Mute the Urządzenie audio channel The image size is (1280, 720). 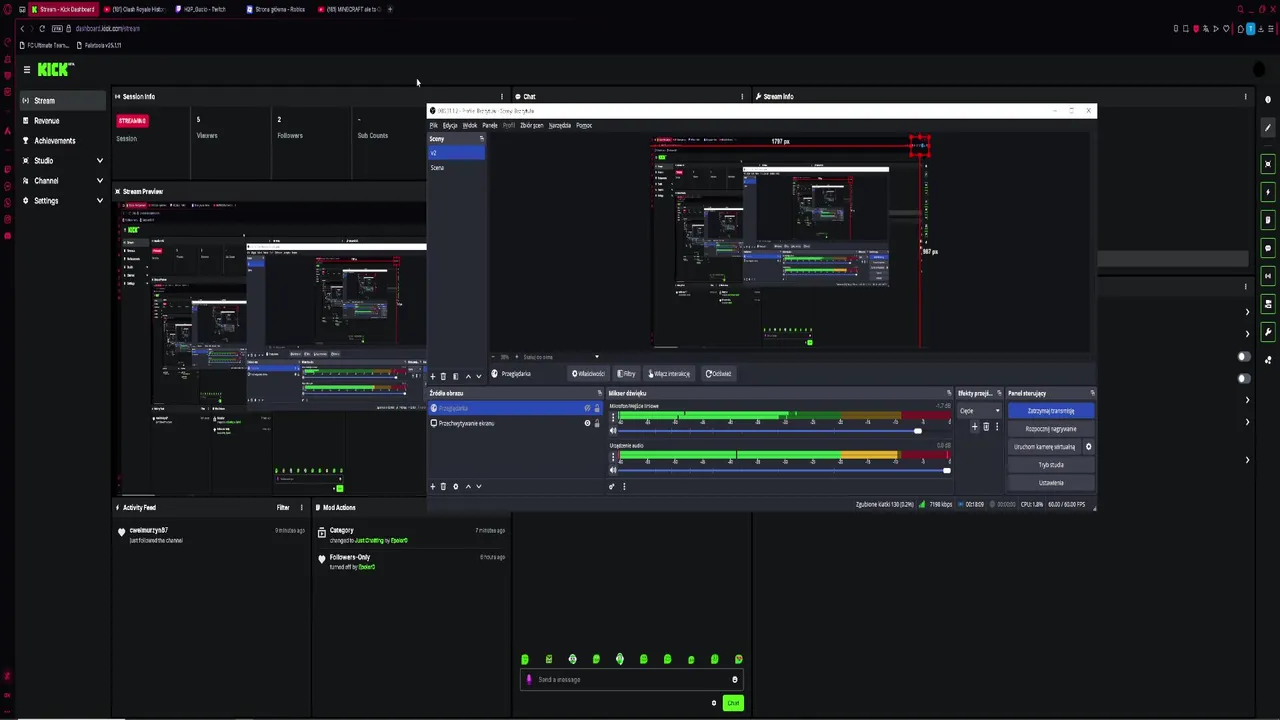tap(613, 470)
